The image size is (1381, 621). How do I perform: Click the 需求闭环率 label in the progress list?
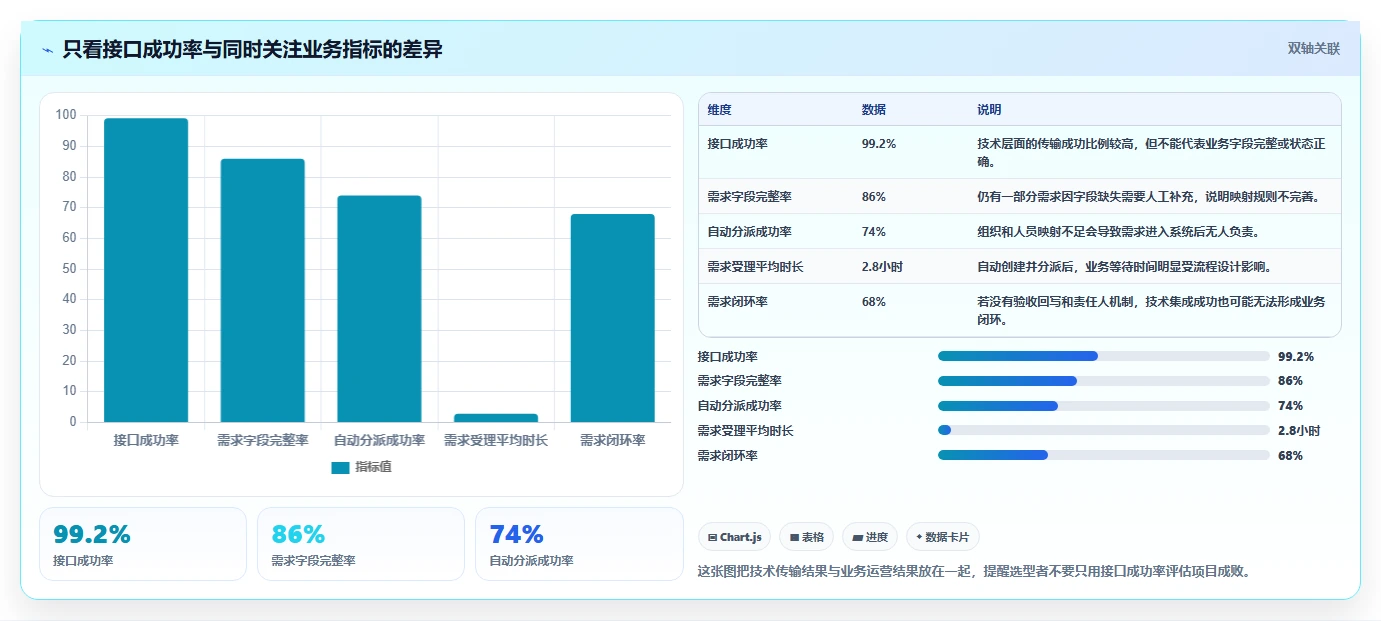click(x=727, y=456)
